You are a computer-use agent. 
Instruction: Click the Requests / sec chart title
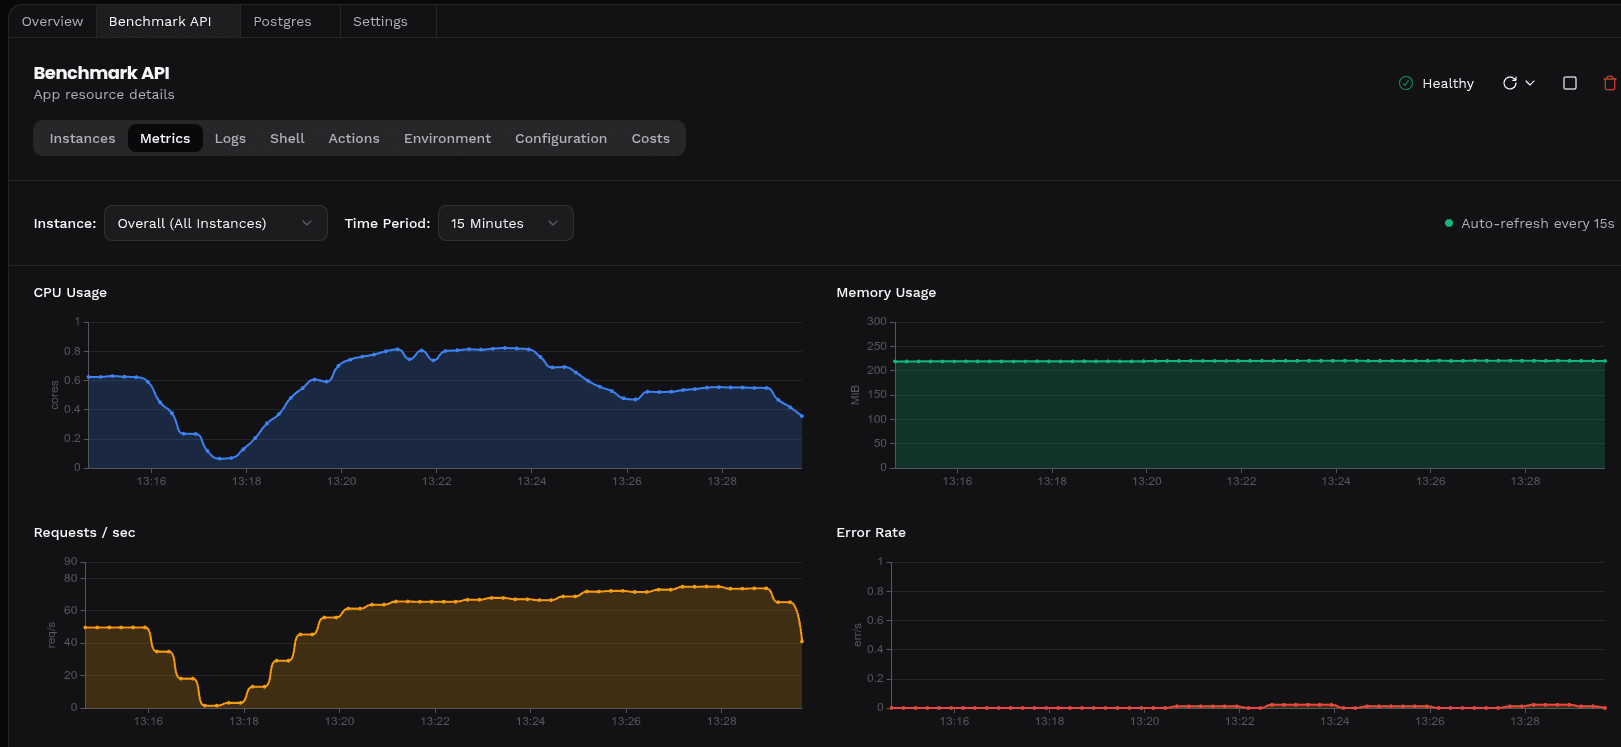coord(84,532)
